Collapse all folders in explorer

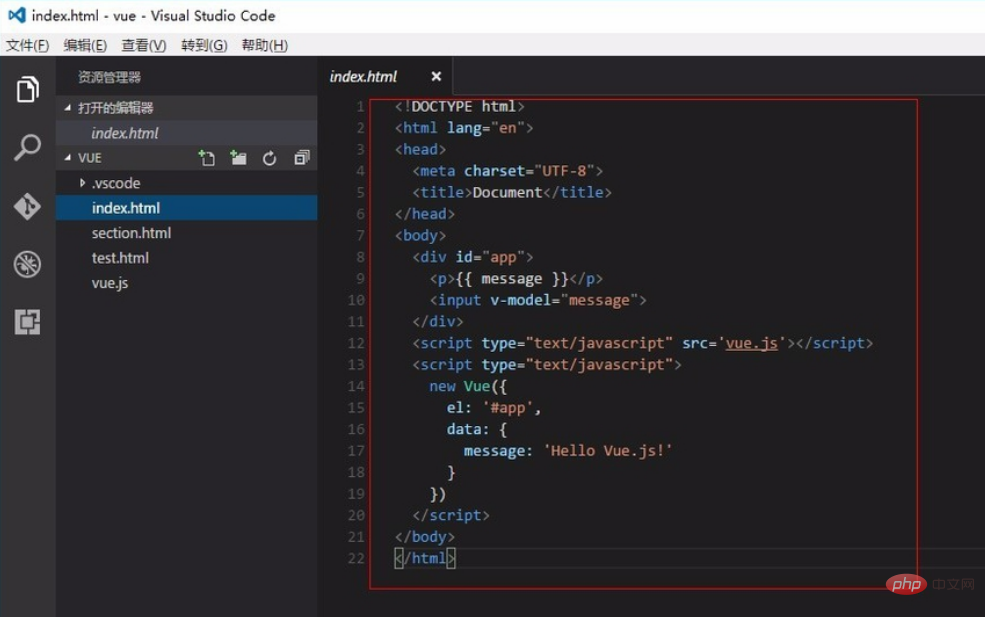click(x=301, y=158)
